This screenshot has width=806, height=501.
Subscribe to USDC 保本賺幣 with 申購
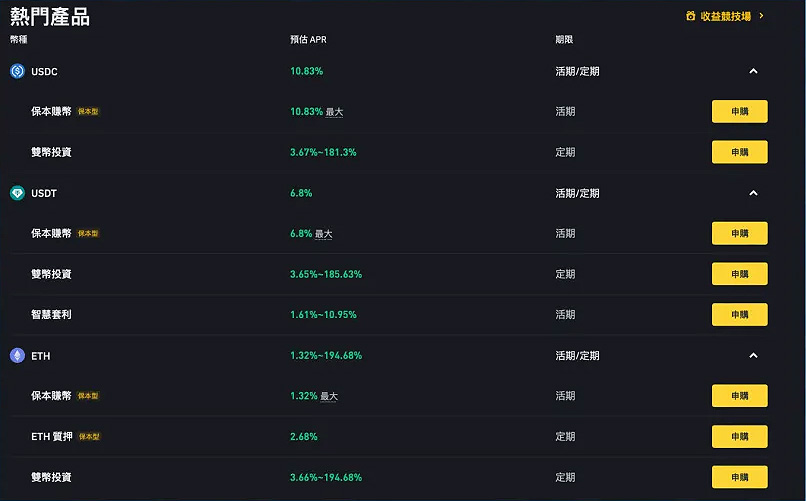pos(739,112)
